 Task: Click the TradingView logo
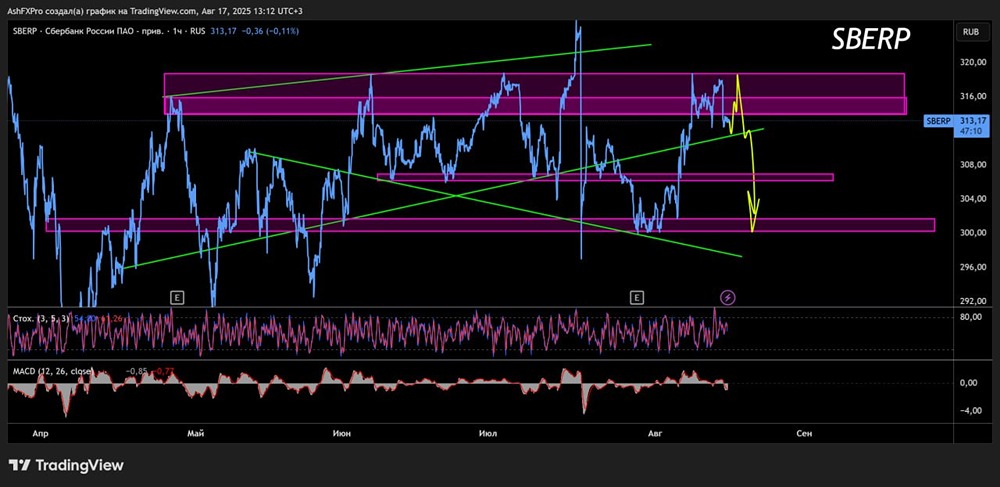tap(66, 465)
